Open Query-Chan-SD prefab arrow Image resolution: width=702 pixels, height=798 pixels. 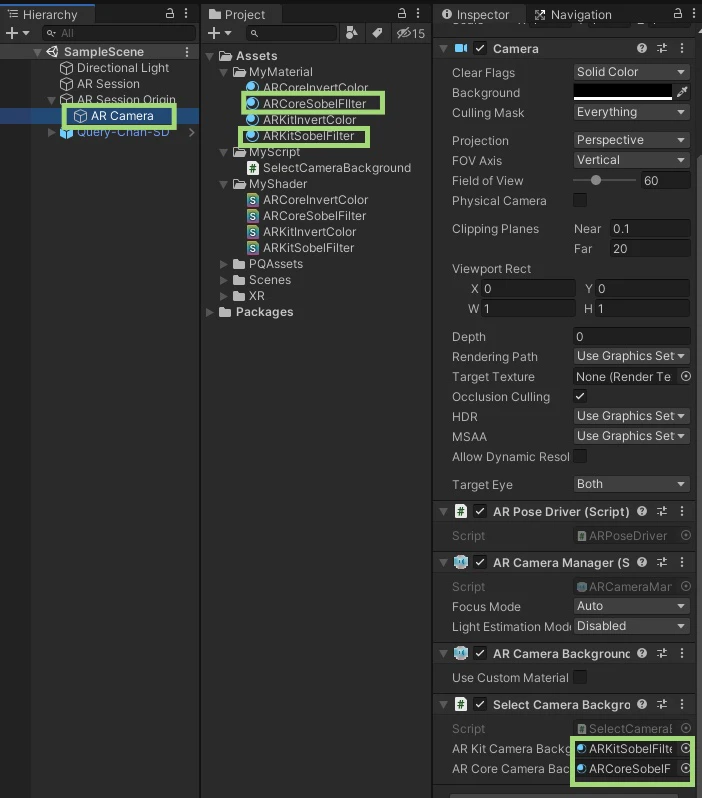(191, 132)
